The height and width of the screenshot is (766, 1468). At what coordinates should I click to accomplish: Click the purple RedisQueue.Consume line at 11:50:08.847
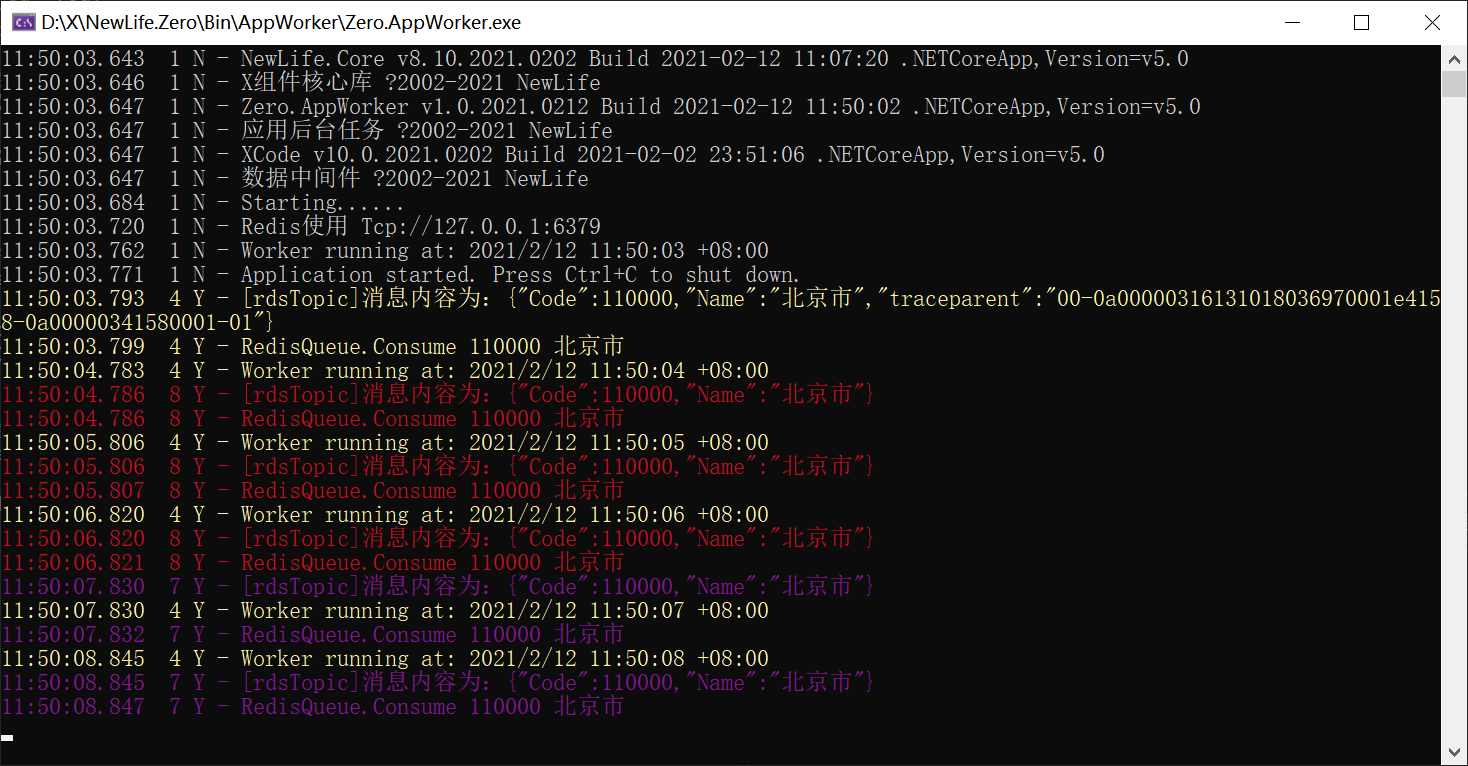click(x=432, y=707)
